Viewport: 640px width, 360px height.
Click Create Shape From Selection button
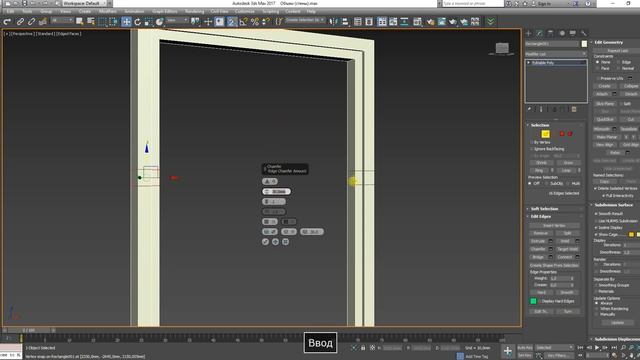tap(554, 265)
